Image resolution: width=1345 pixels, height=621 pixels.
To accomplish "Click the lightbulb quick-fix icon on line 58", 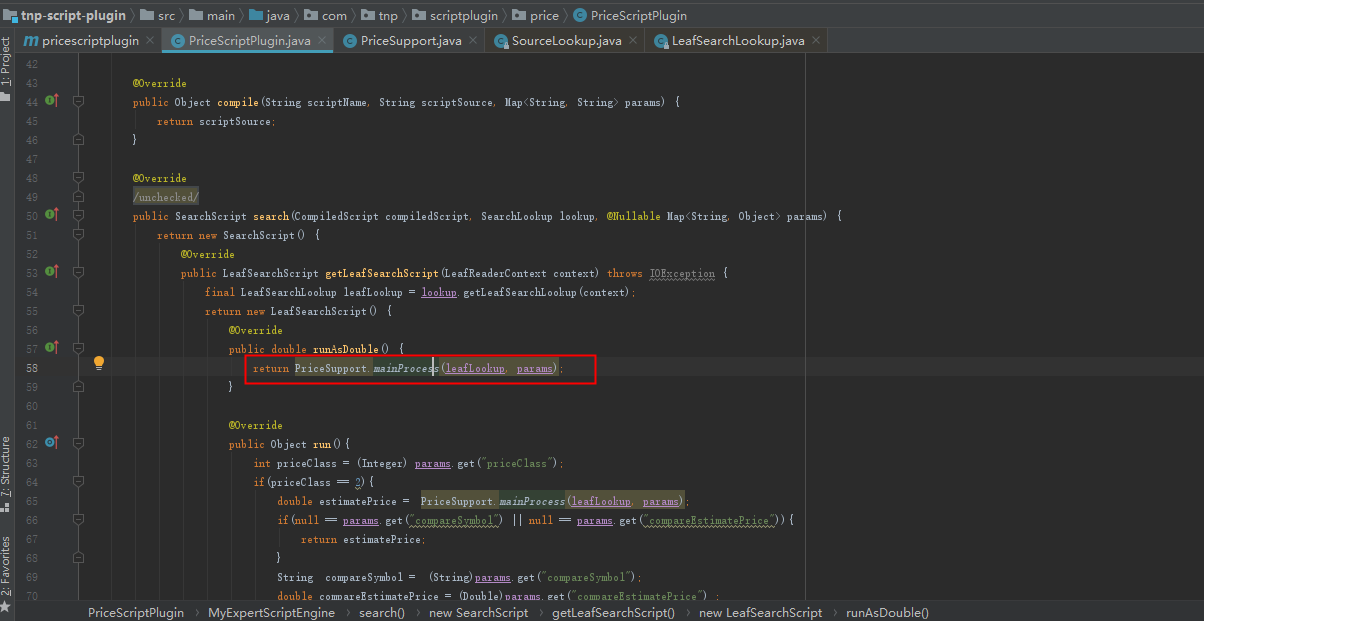I will point(99,363).
